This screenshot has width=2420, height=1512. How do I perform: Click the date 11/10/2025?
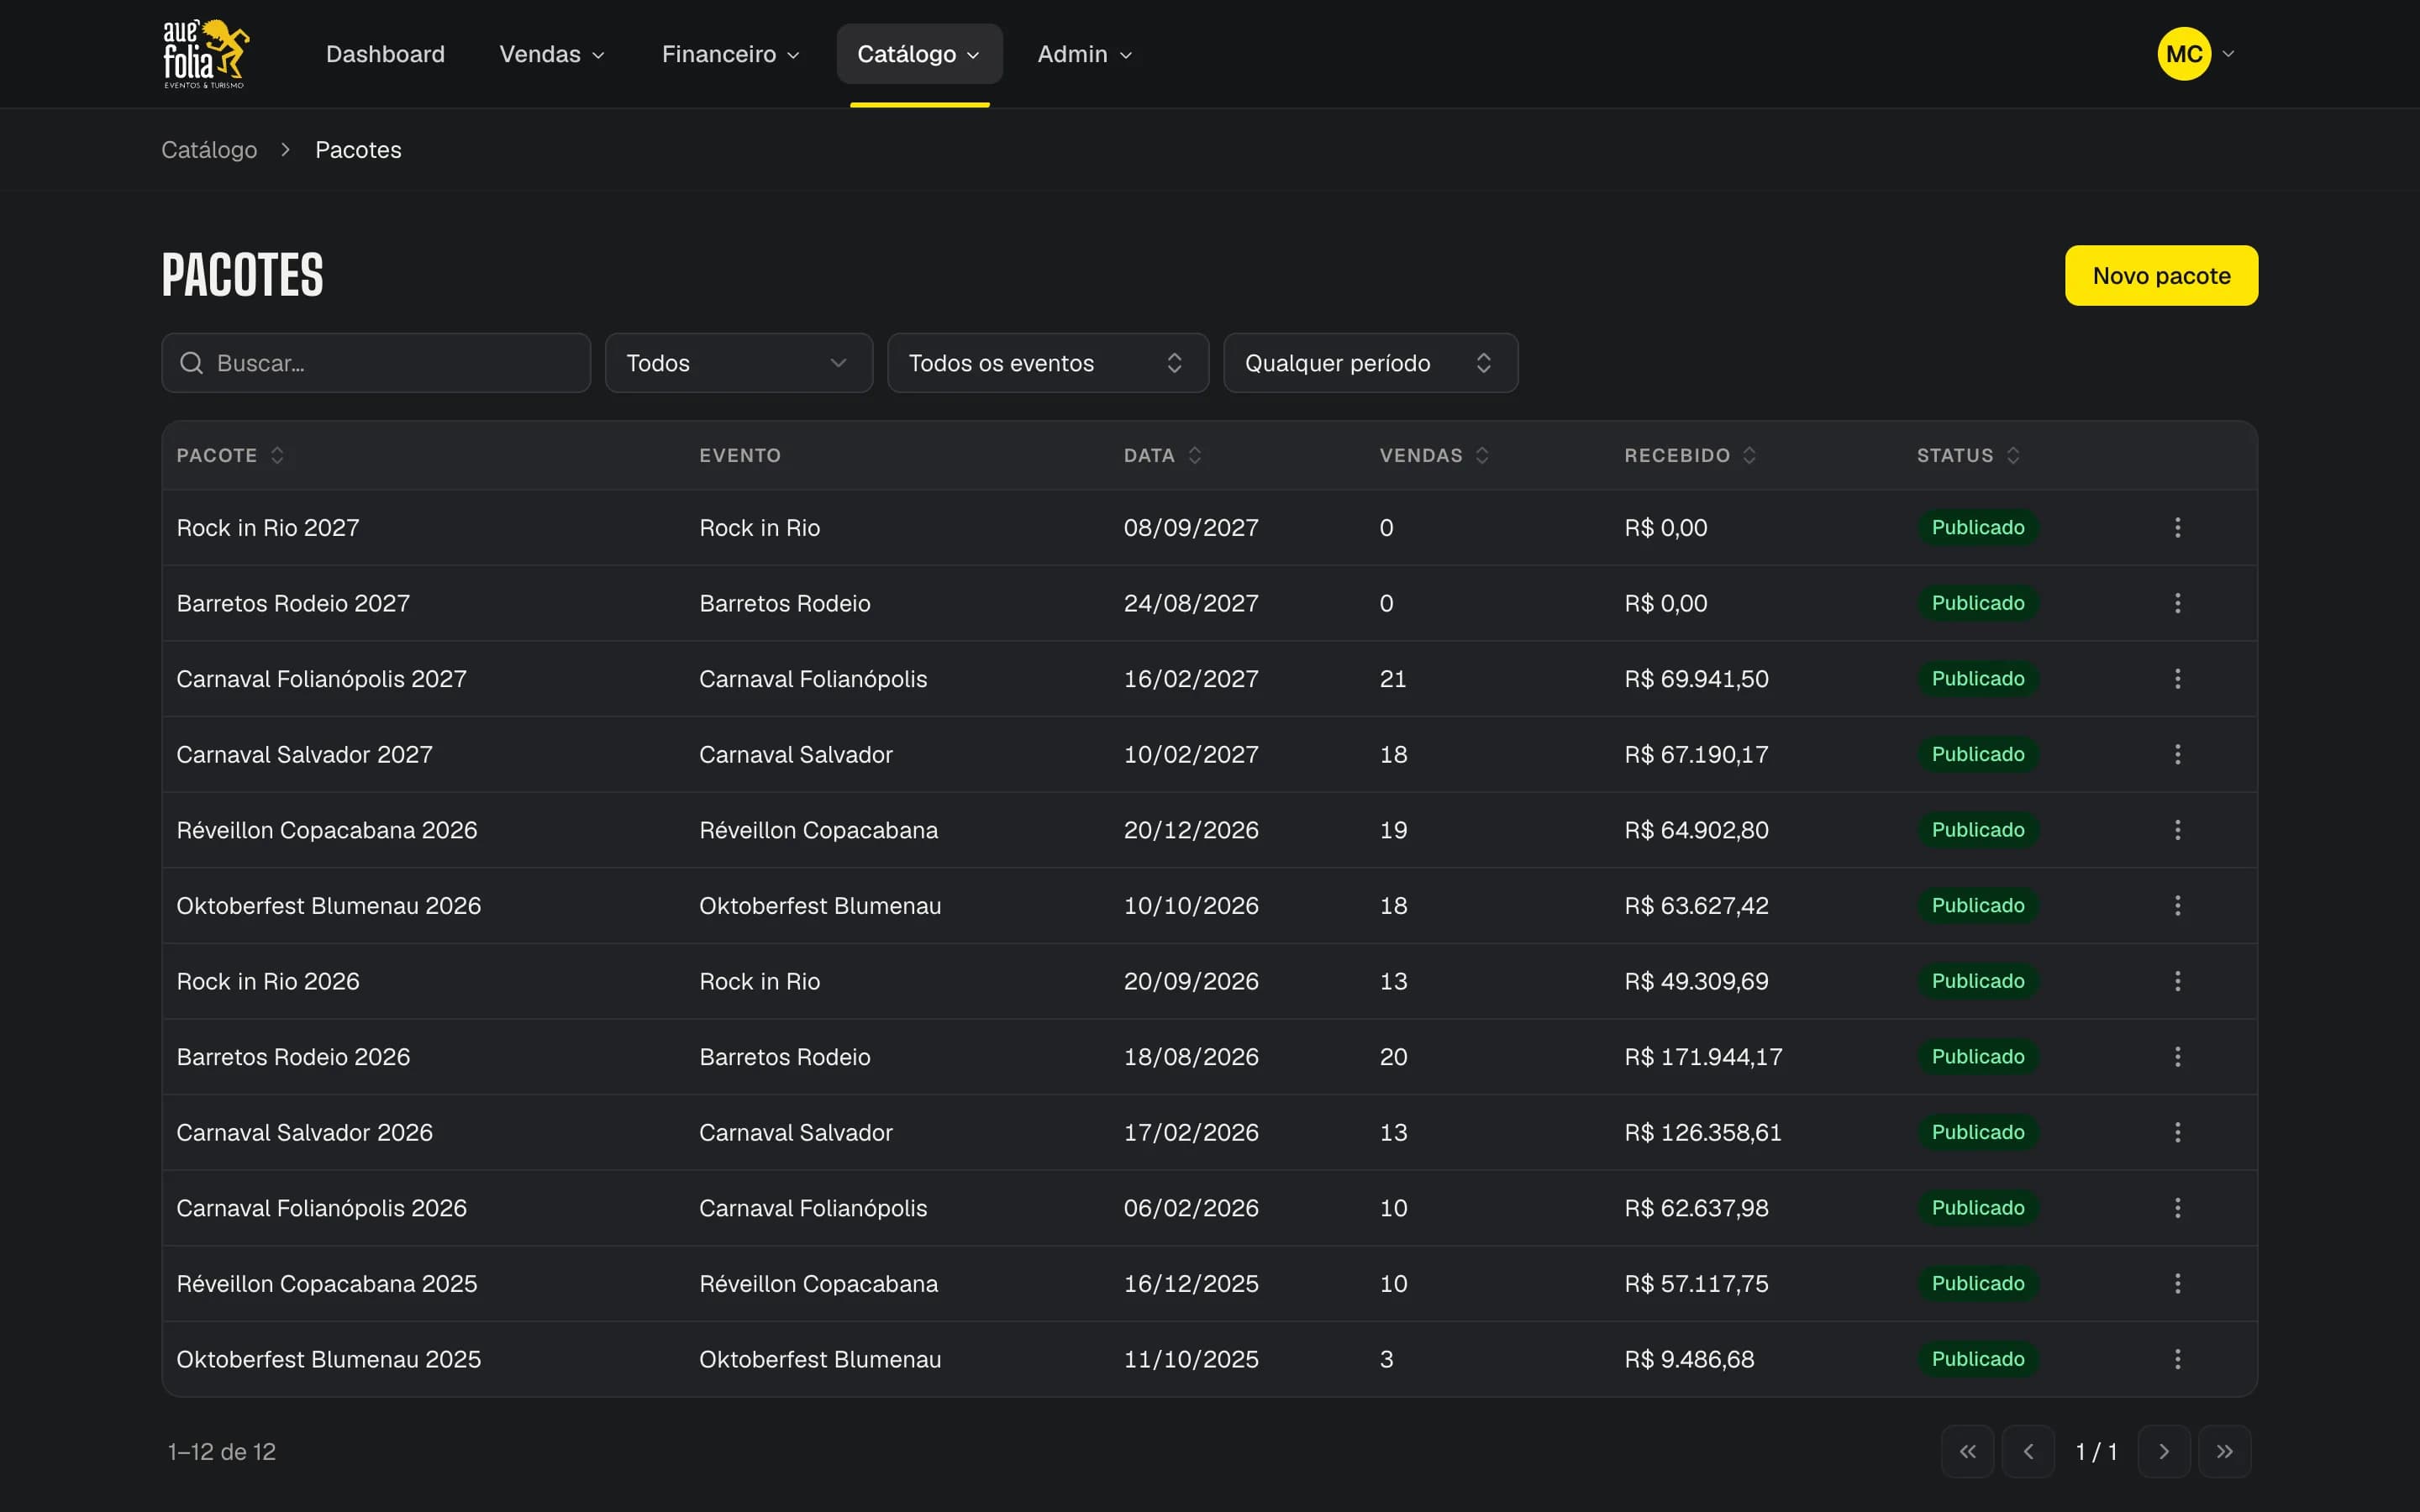tap(1190, 1359)
